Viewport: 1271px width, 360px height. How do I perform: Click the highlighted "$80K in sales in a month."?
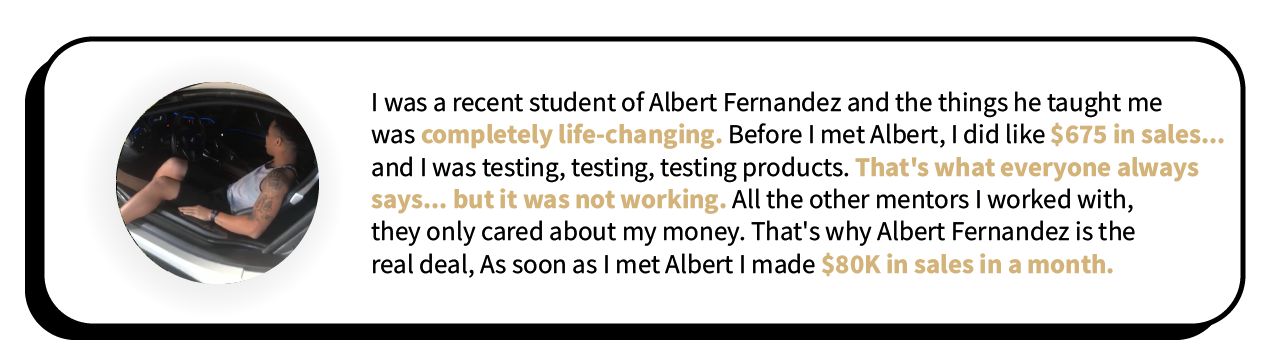tap(967, 265)
